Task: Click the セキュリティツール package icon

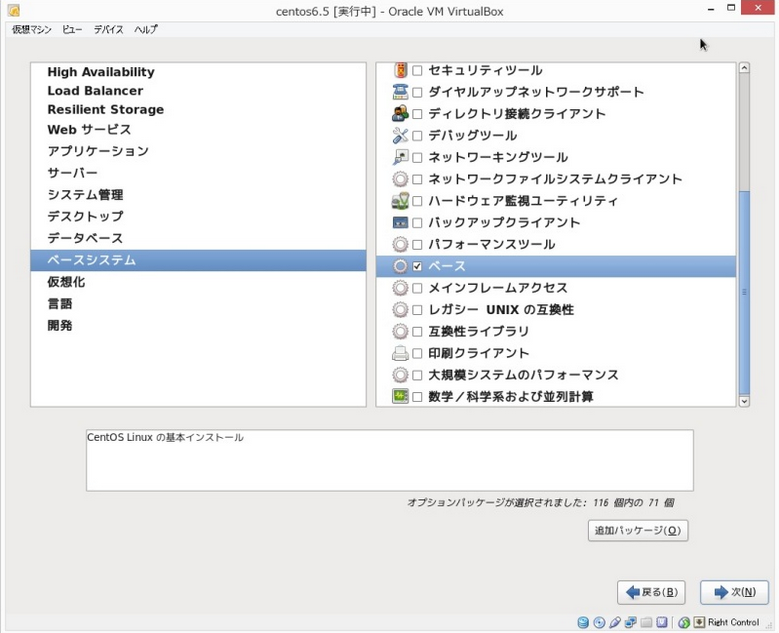Action: [x=400, y=70]
